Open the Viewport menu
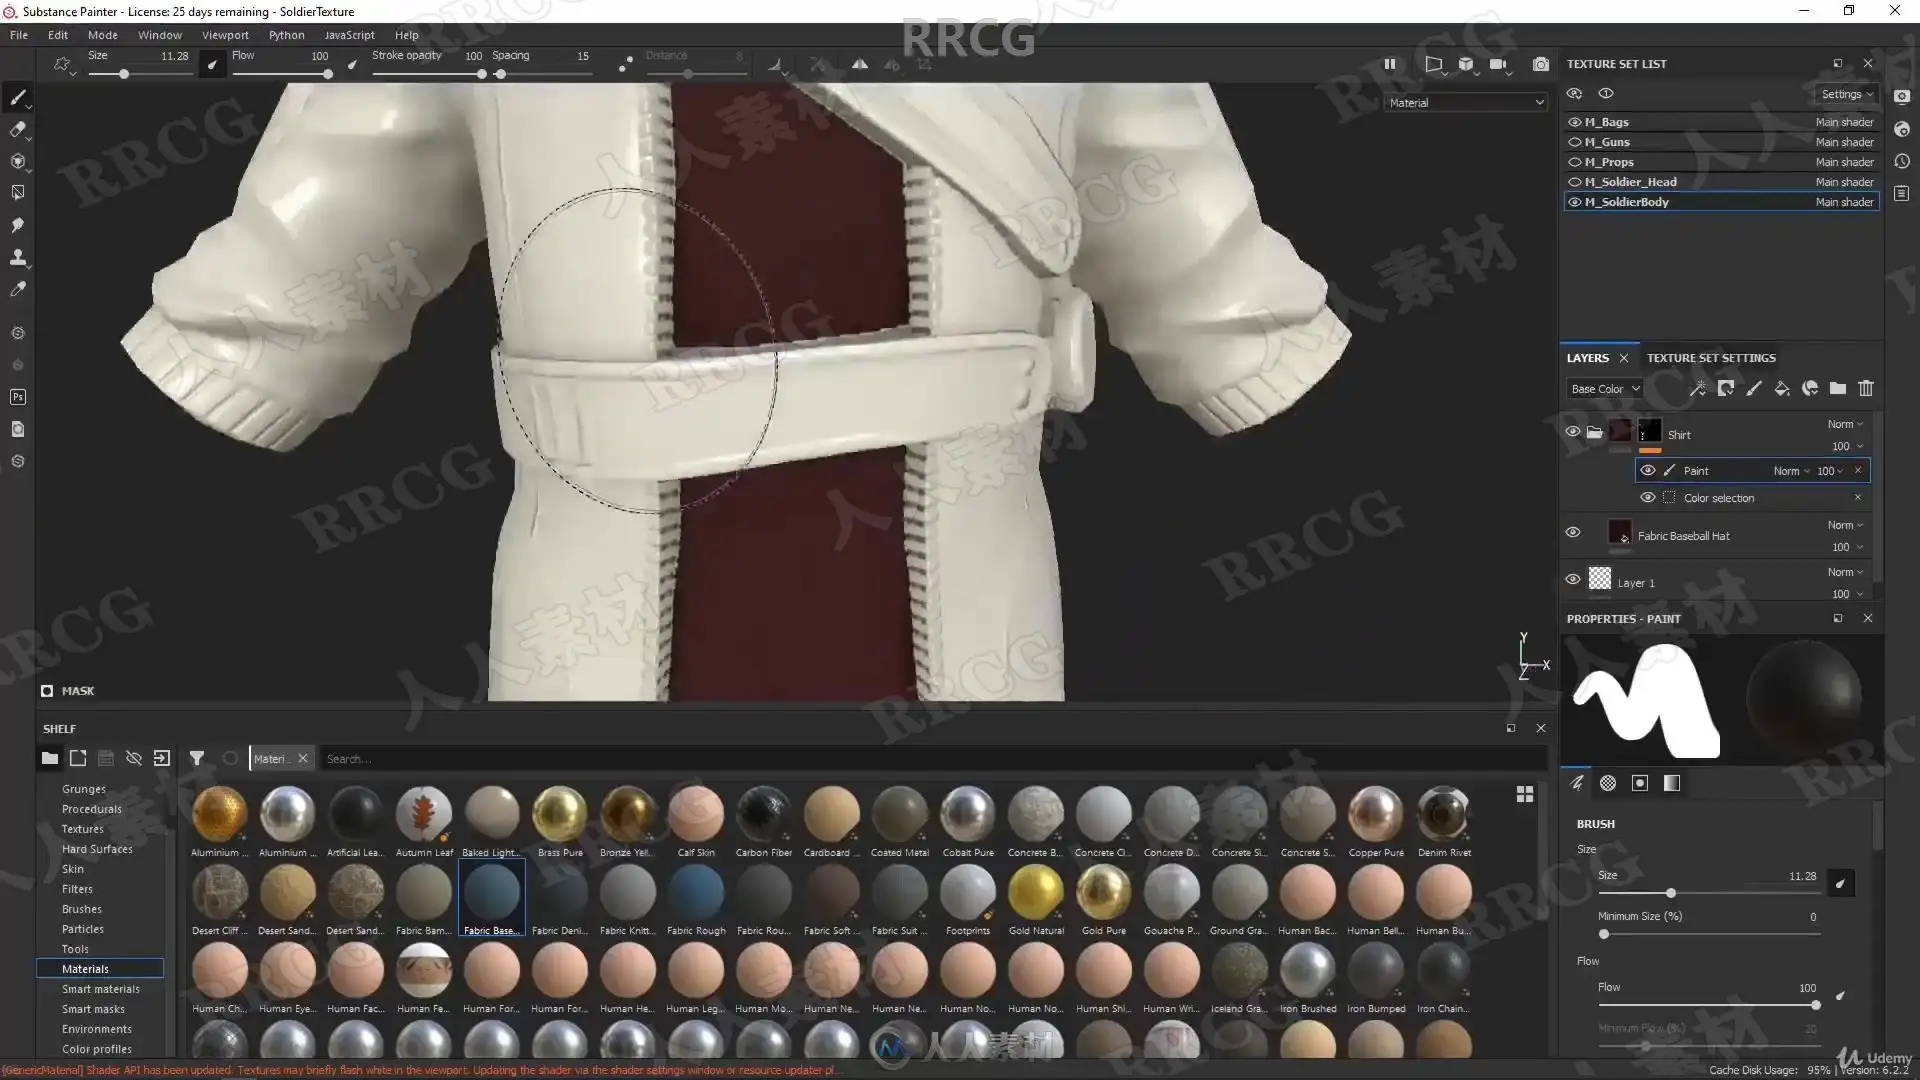The height and width of the screenshot is (1080, 1920). pyautogui.click(x=224, y=35)
